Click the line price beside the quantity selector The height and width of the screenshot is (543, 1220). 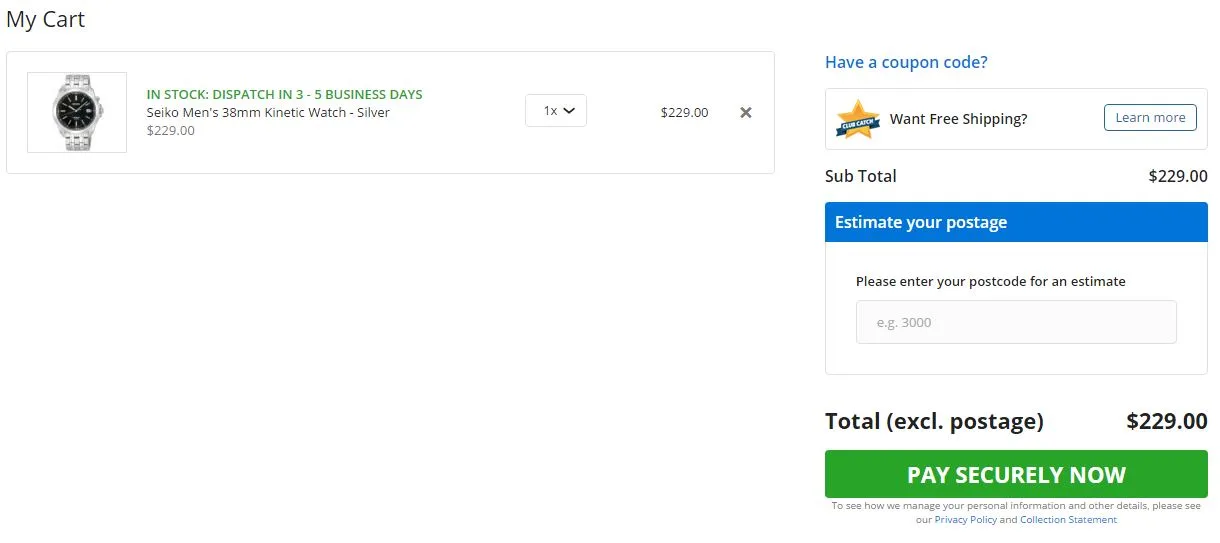[x=684, y=113]
